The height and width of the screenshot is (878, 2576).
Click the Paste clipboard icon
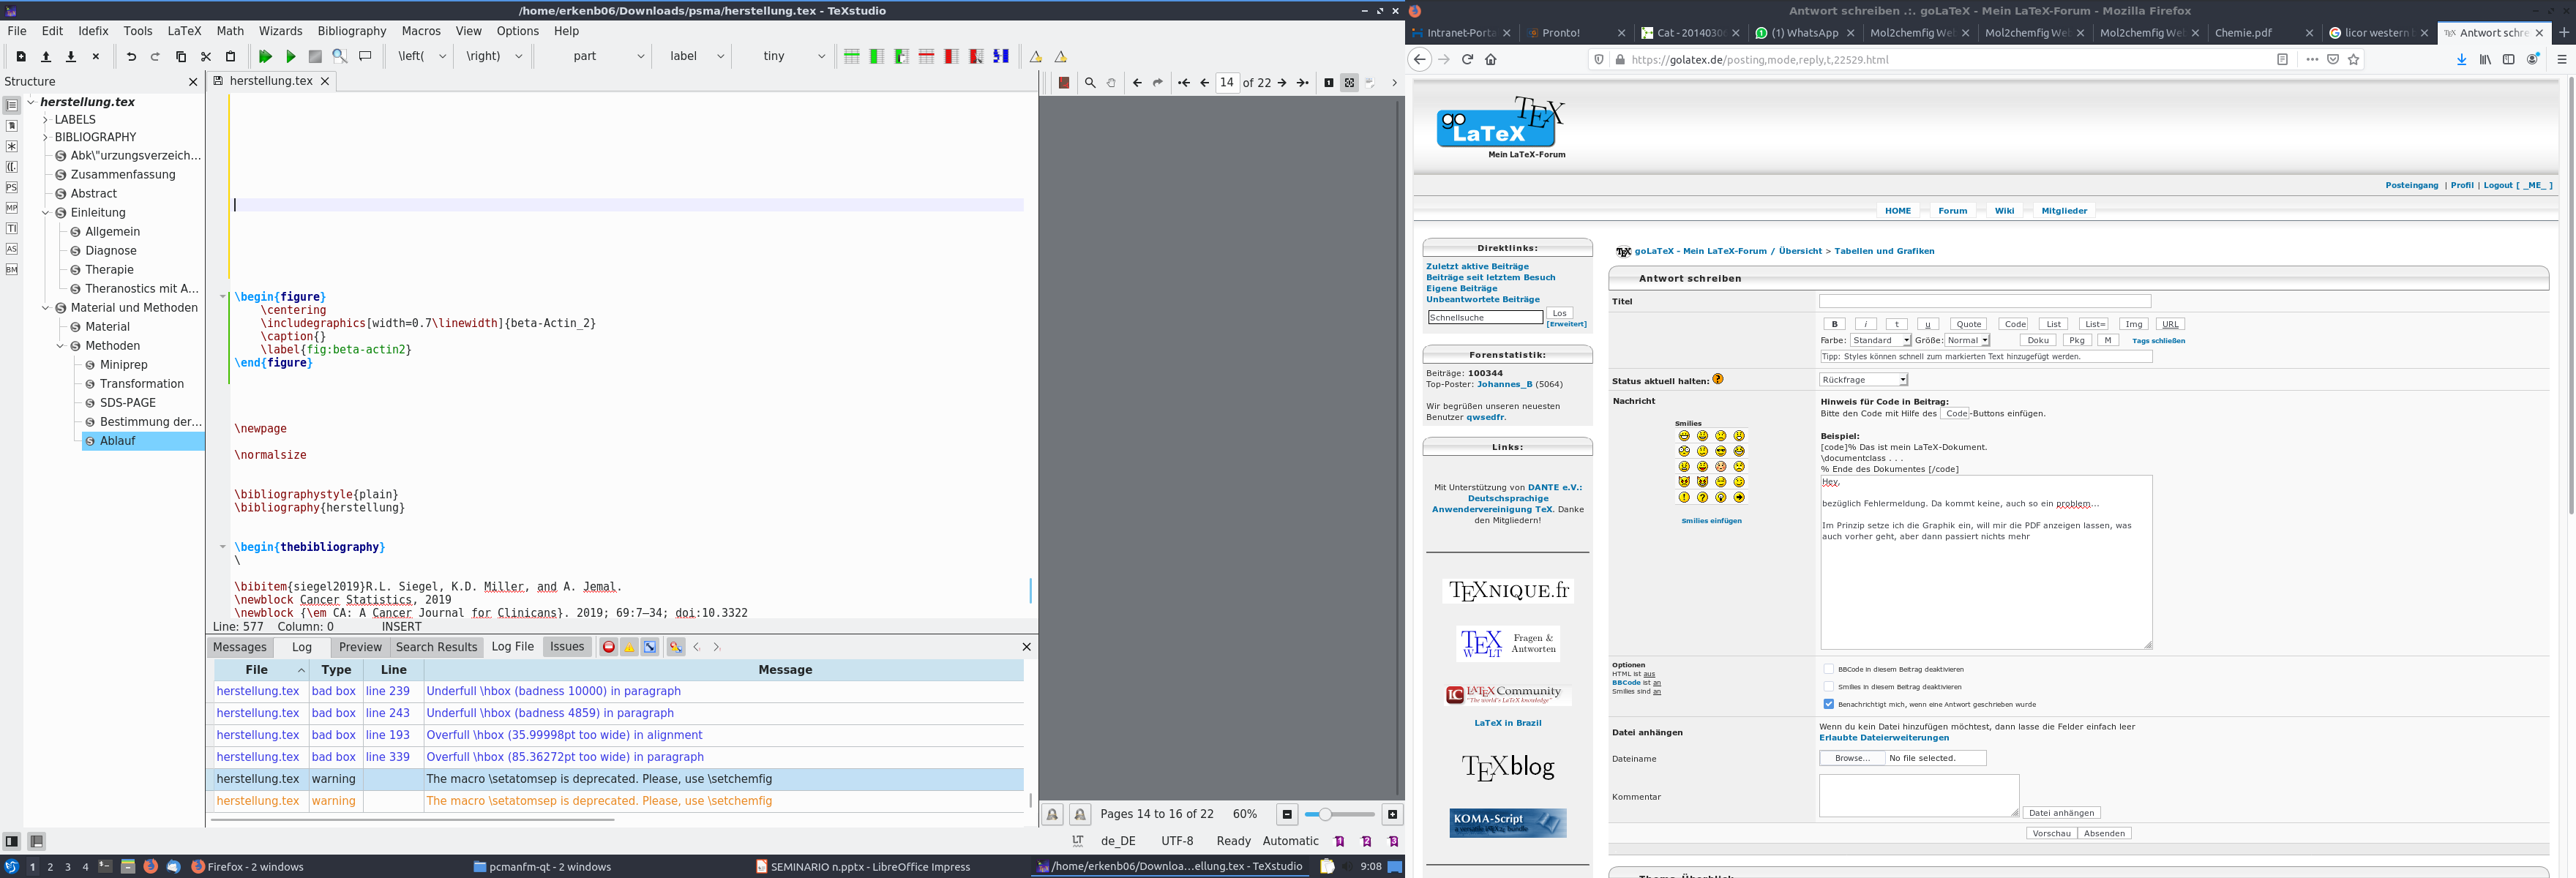click(x=231, y=57)
